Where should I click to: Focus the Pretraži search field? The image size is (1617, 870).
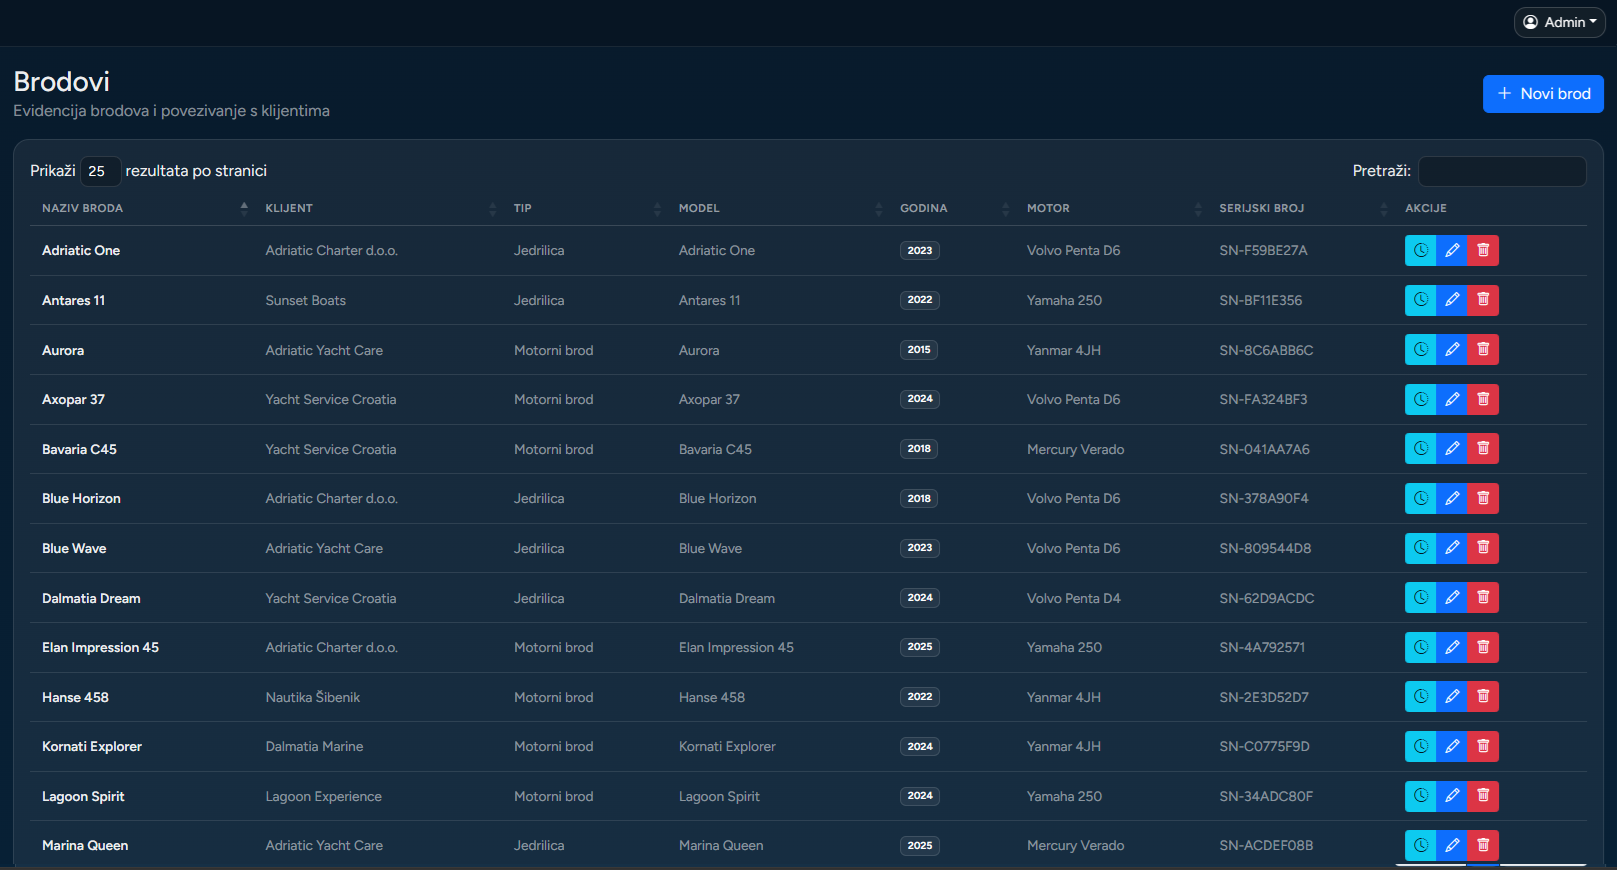tap(1502, 171)
